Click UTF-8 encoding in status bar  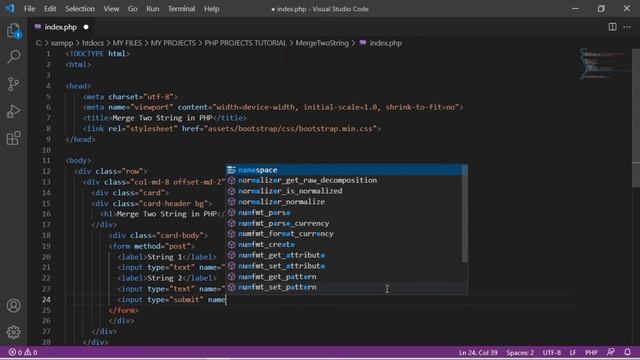click(x=552, y=353)
